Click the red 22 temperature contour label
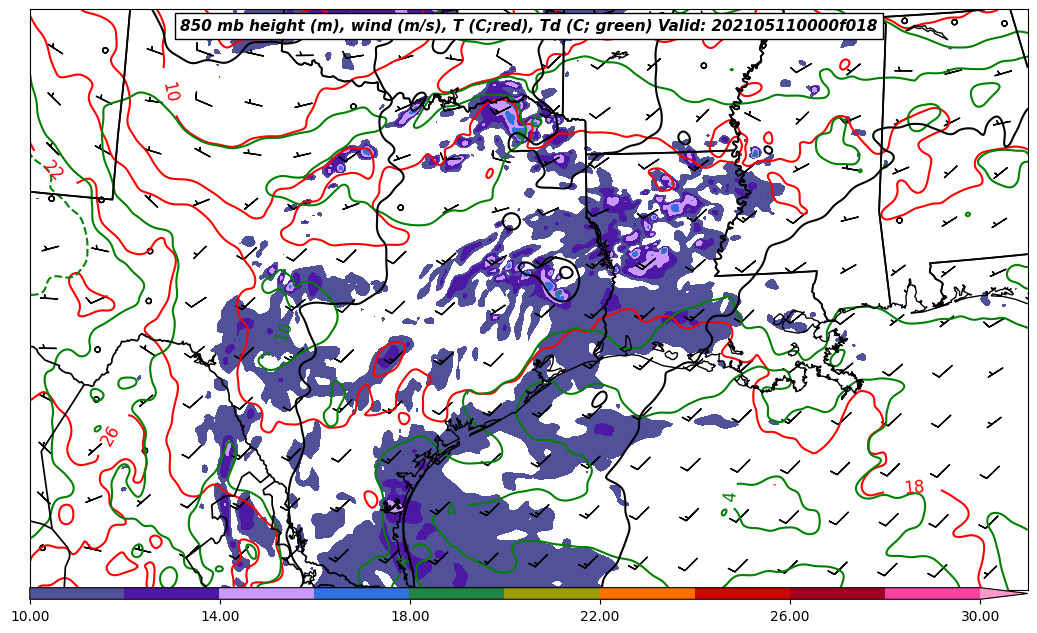 coord(52,169)
